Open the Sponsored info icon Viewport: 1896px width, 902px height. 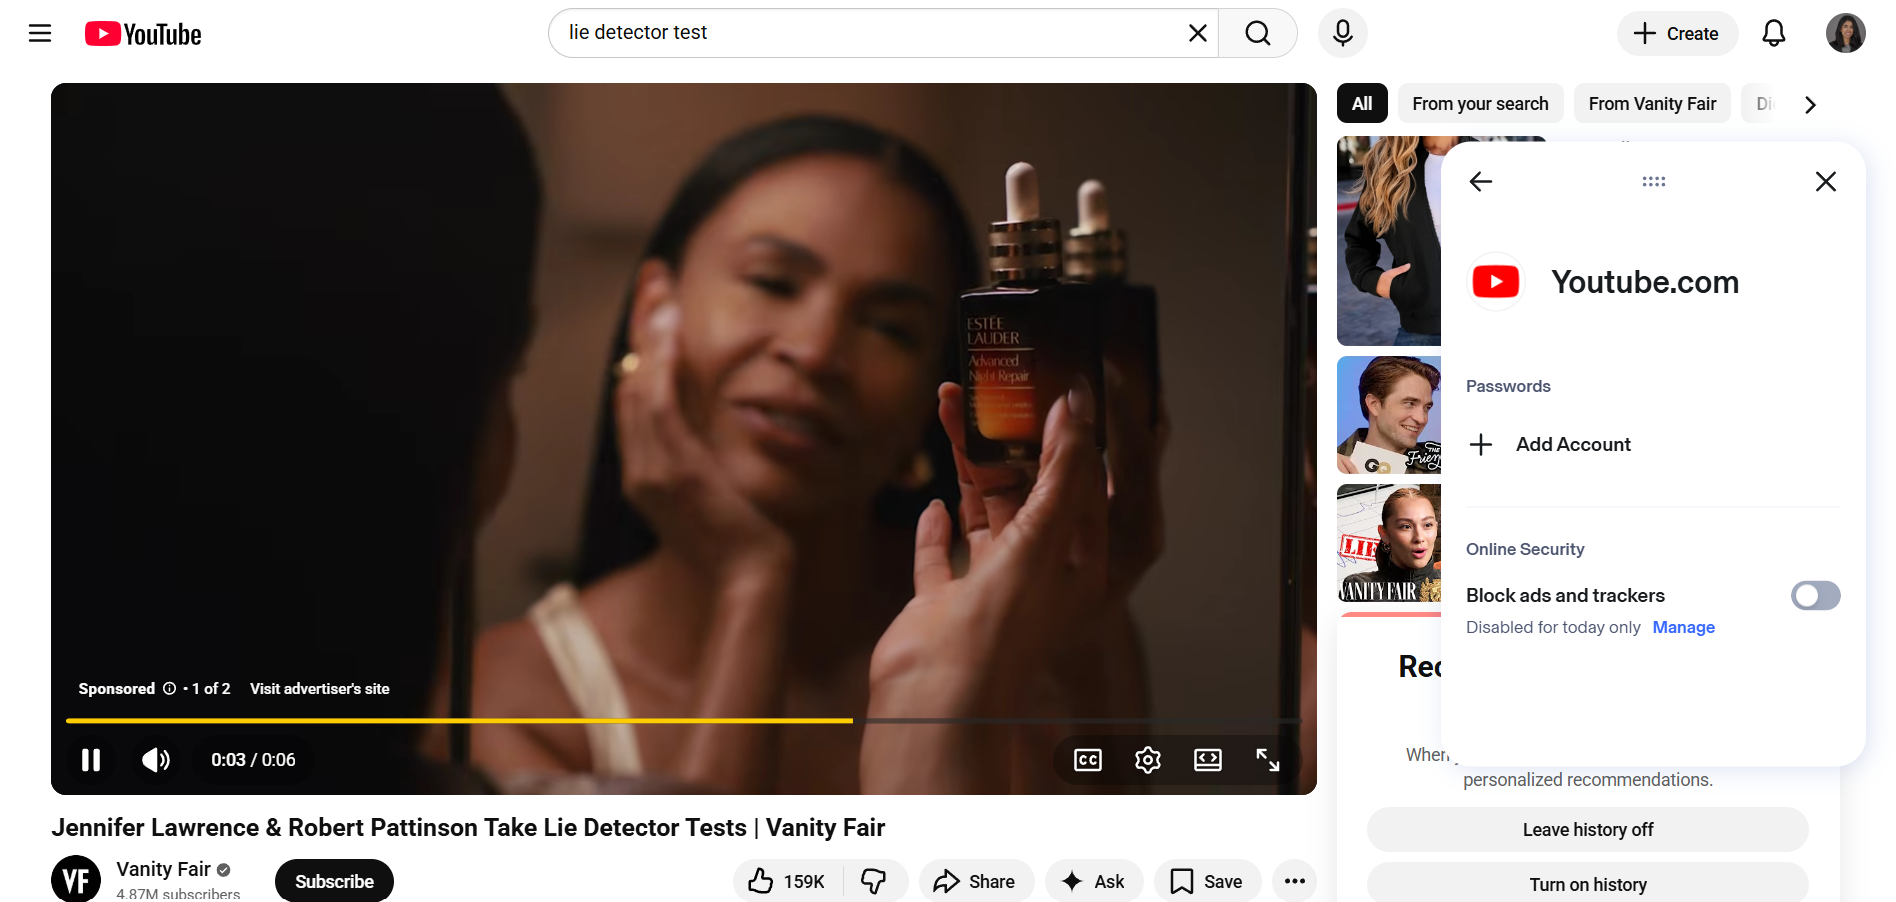pos(169,688)
